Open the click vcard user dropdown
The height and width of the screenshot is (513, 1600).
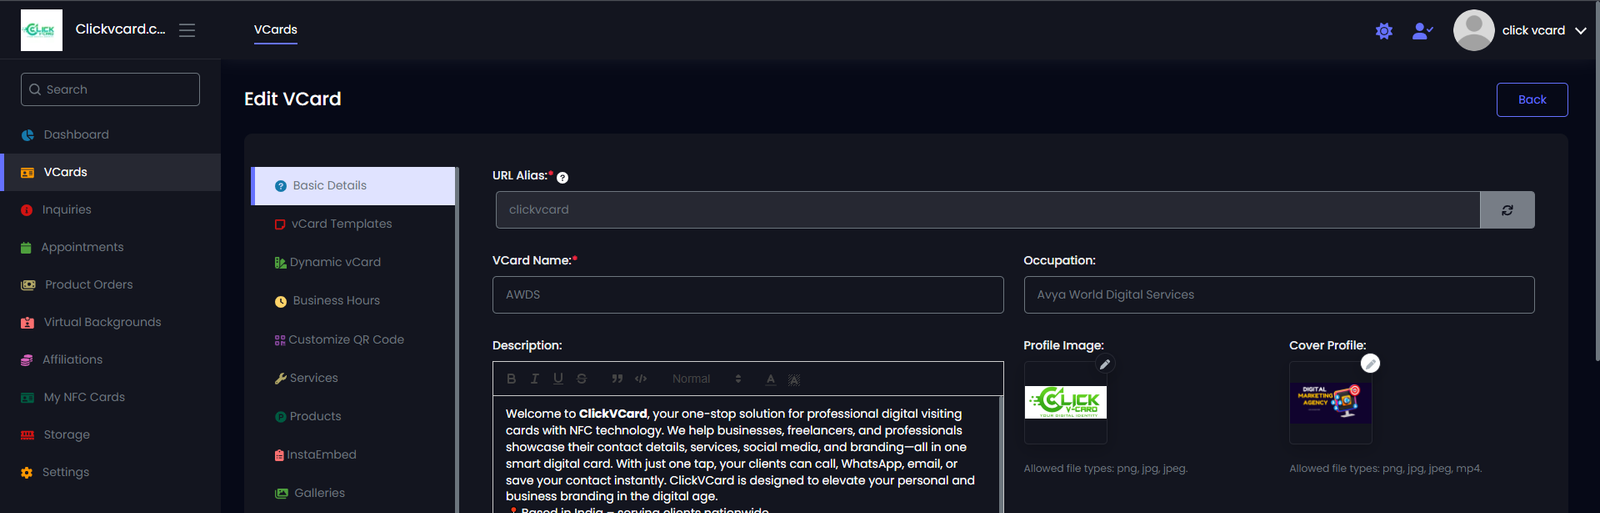click(1544, 31)
